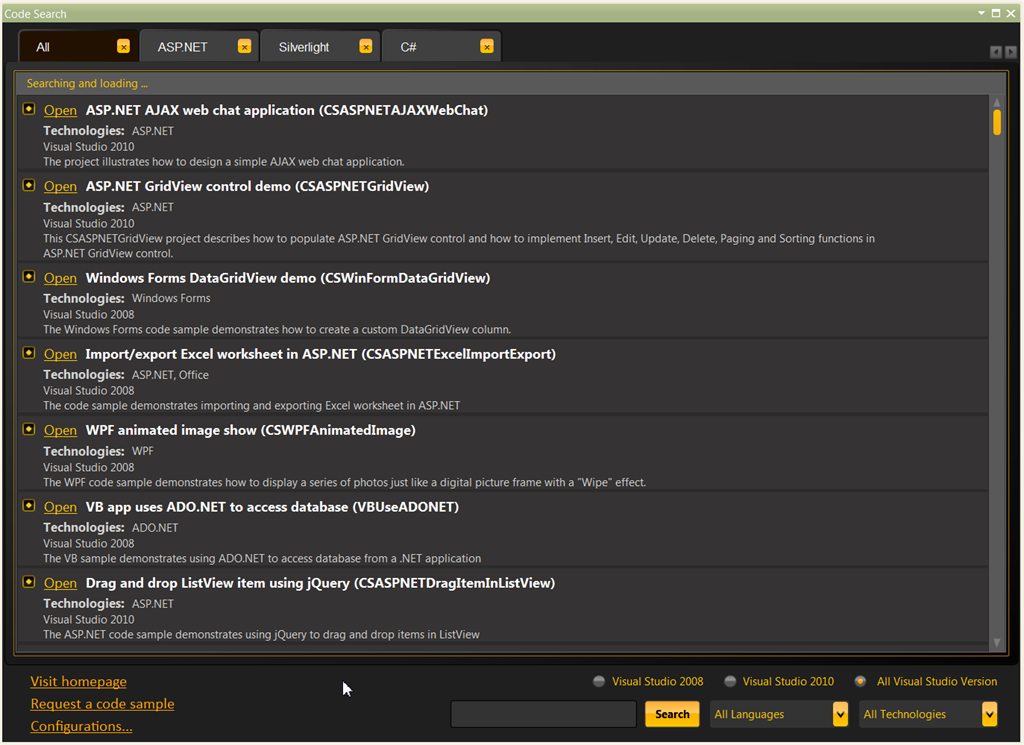The width and height of the screenshot is (1024, 745).
Task: Select title WPF animated image show (CSWPFAnimatedImage)
Action: (251, 430)
